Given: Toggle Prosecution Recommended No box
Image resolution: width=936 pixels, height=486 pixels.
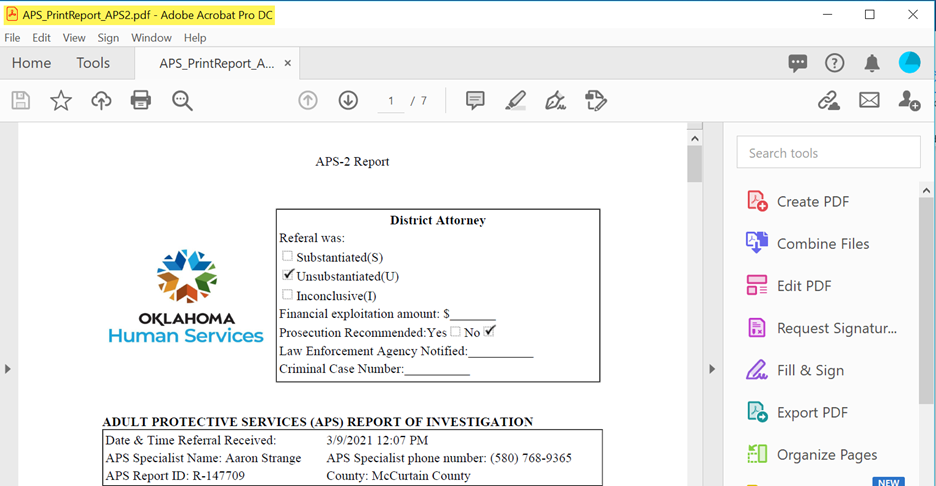Looking at the screenshot, I should [x=489, y=331].
